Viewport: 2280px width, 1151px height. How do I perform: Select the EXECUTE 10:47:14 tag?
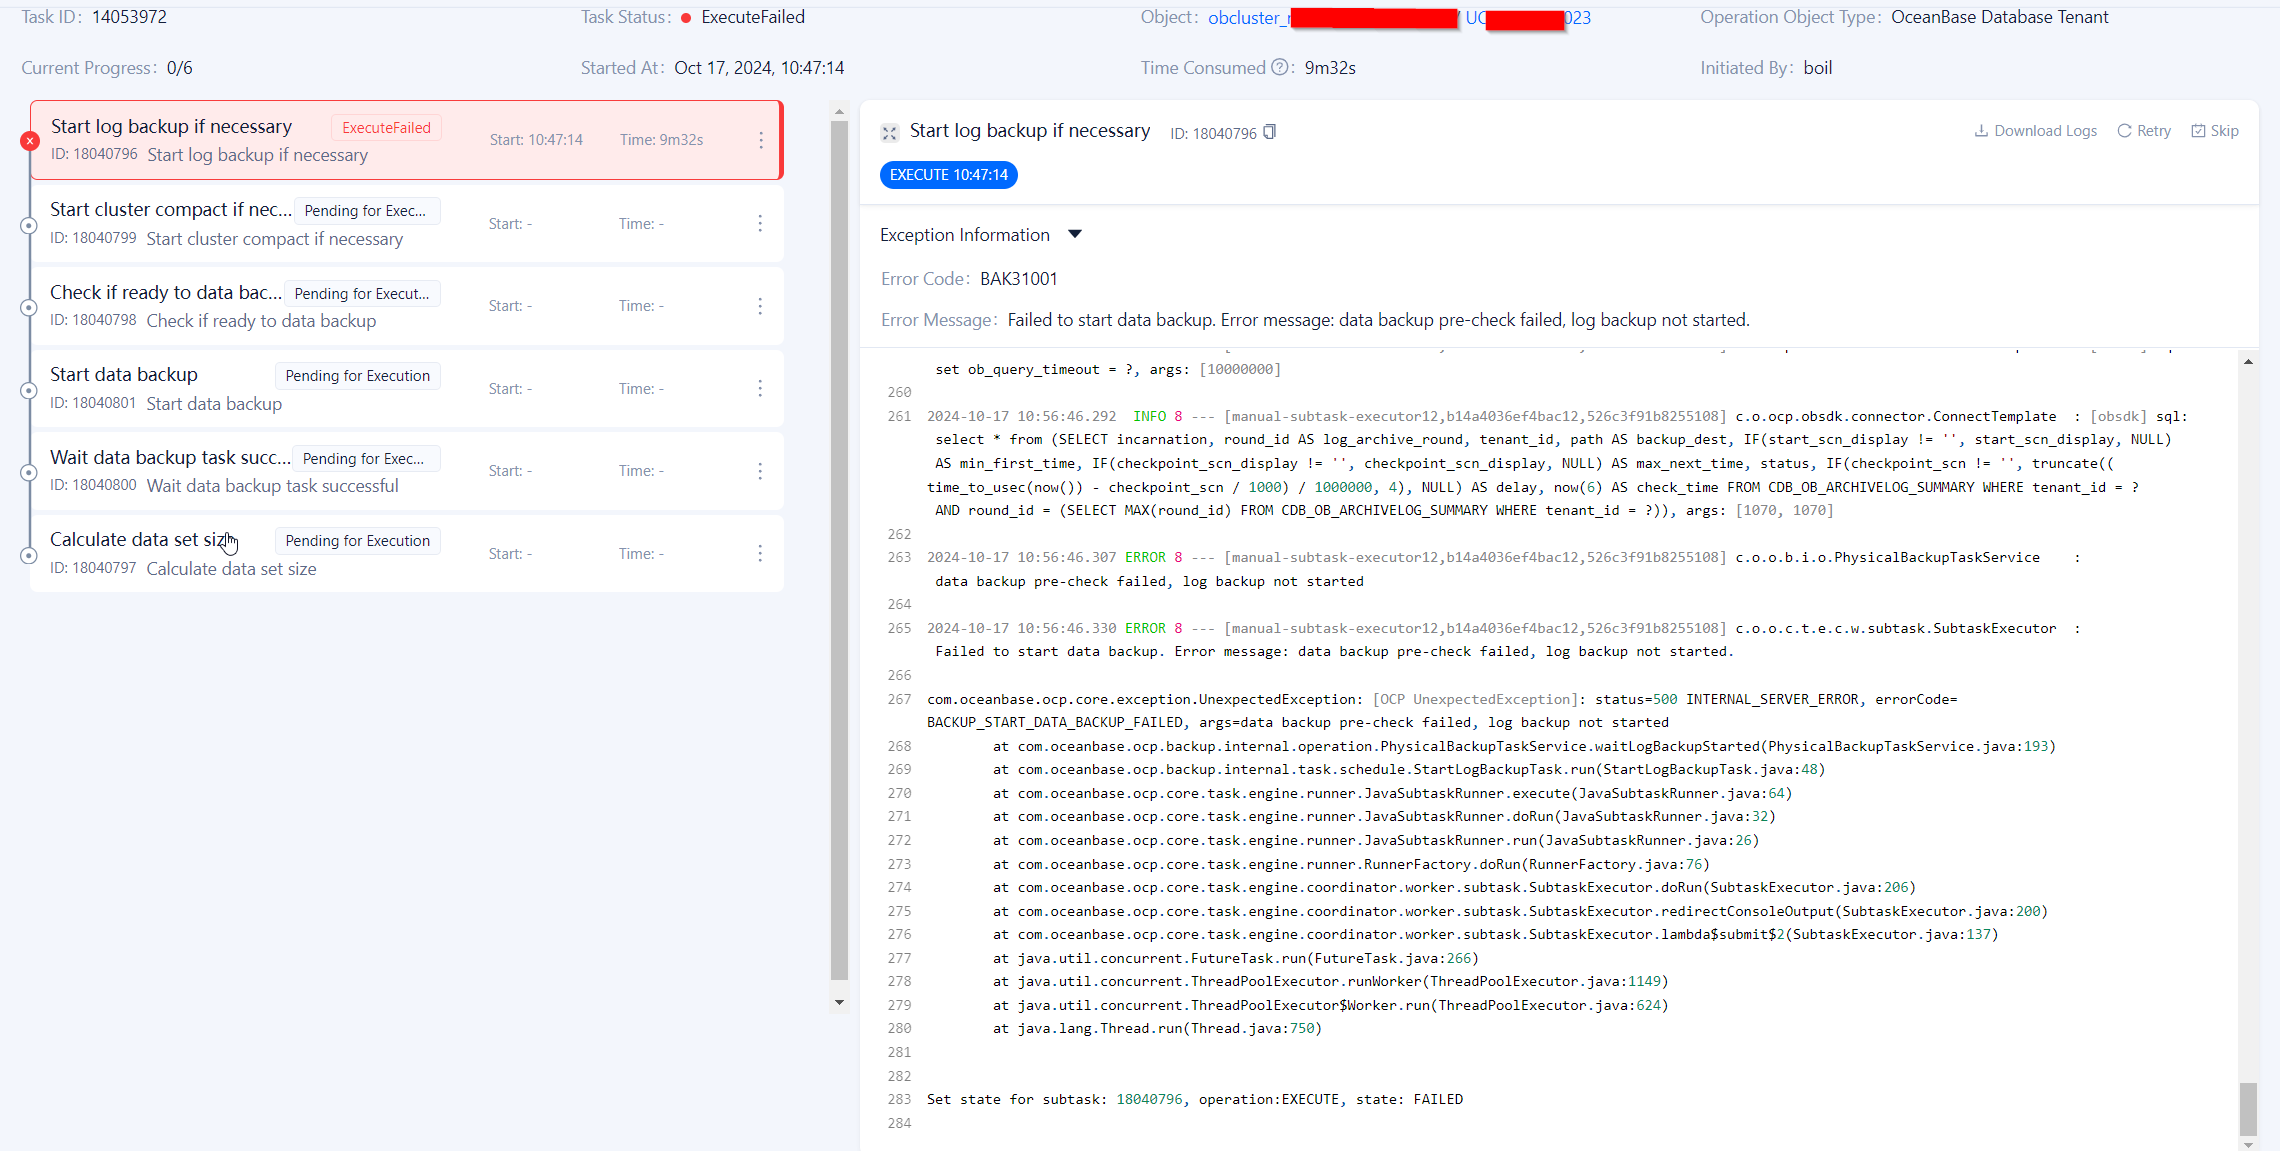click(949, 175)
